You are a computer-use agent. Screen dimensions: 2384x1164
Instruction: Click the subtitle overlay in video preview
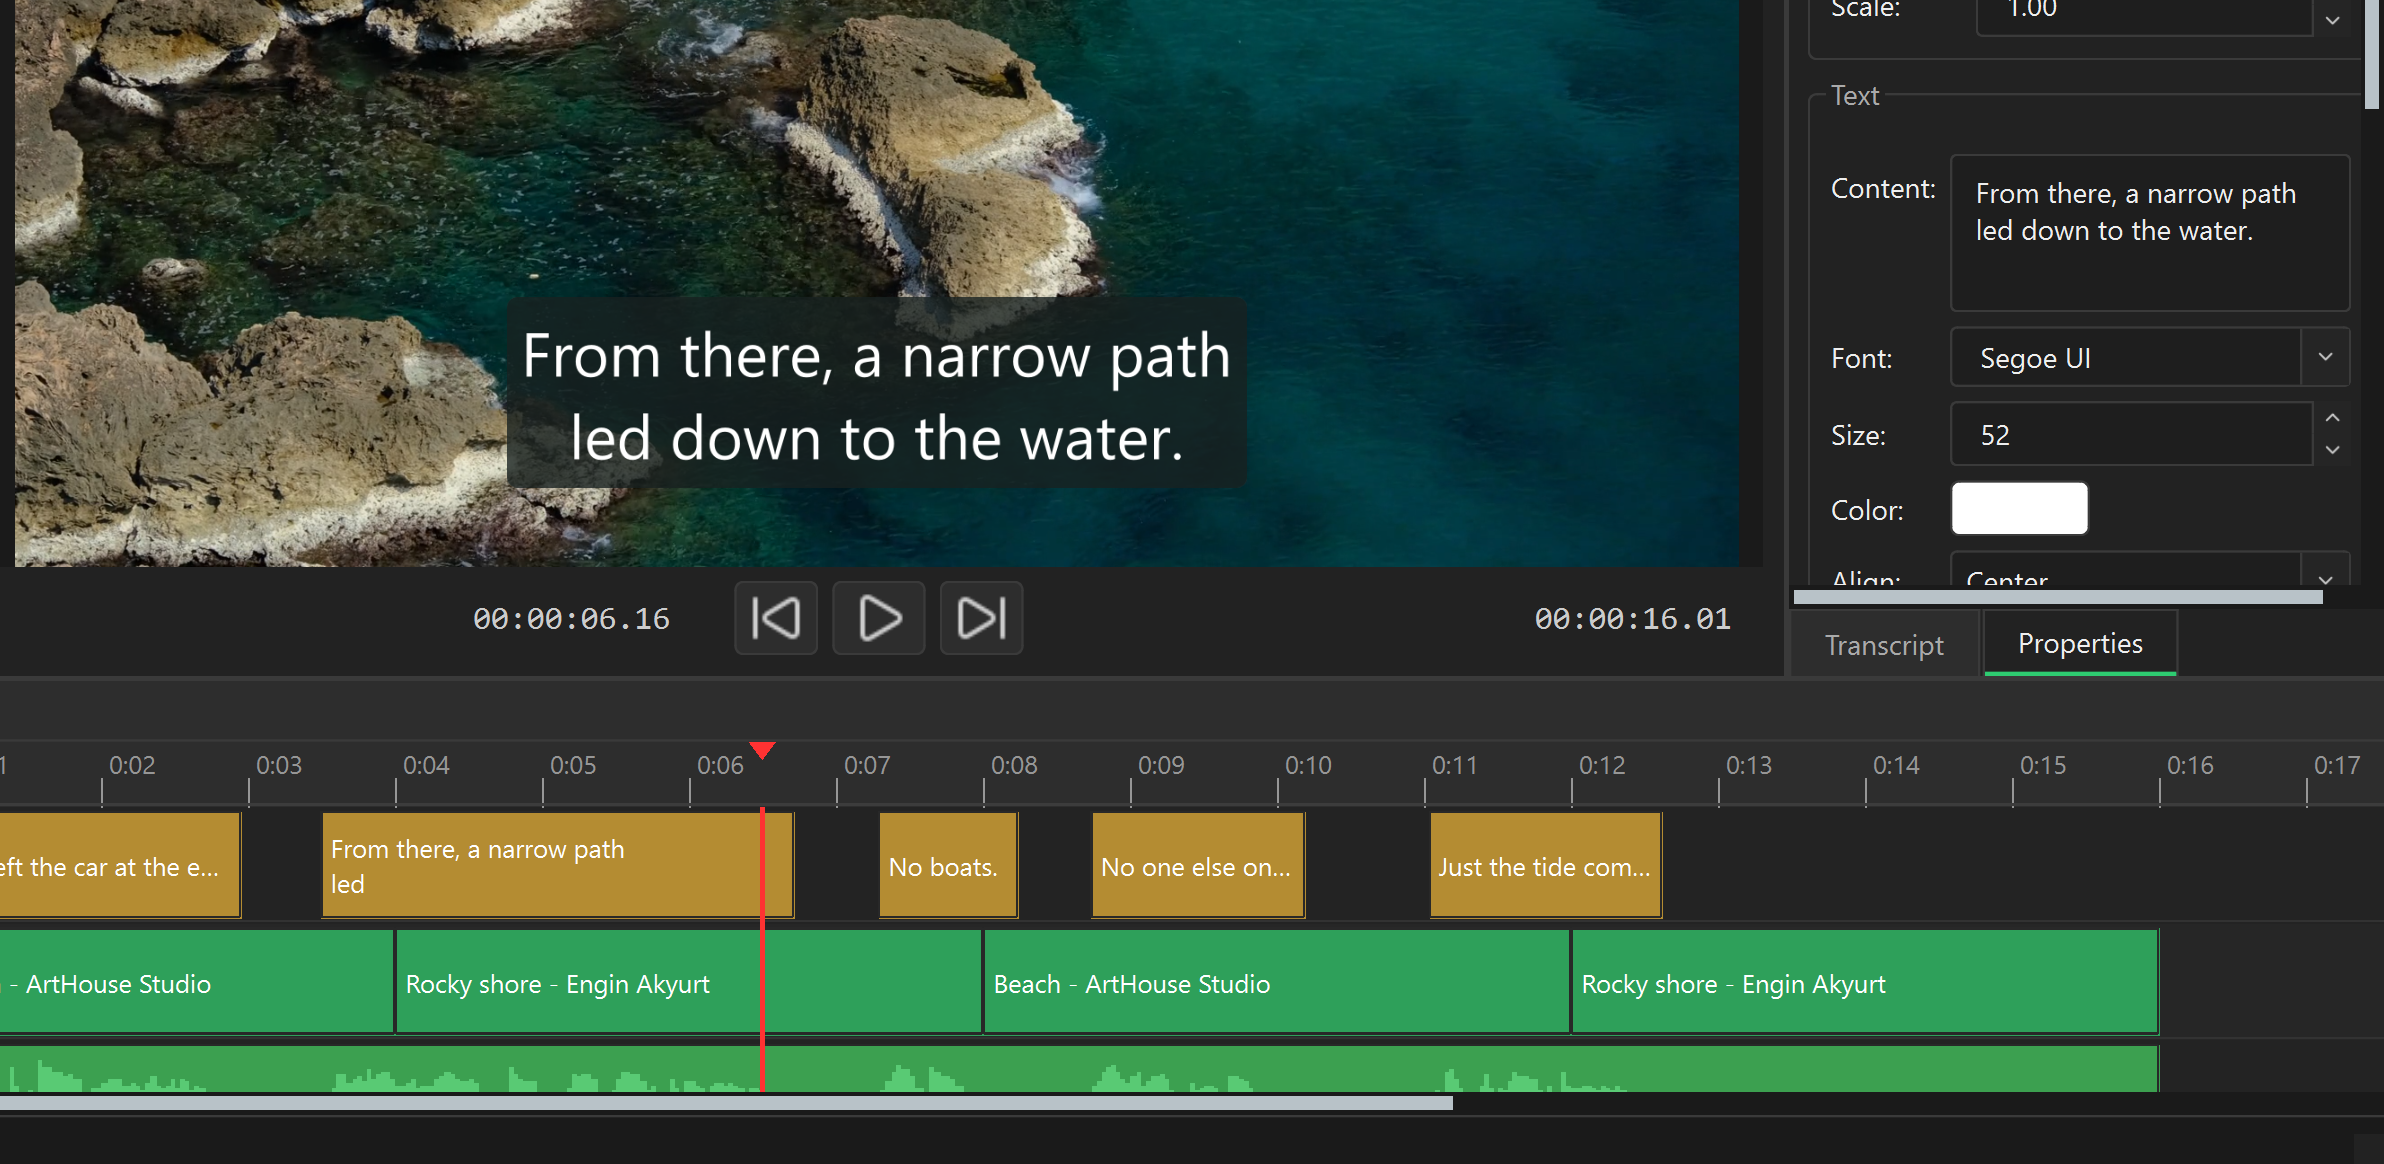click(x=877, y=394)
